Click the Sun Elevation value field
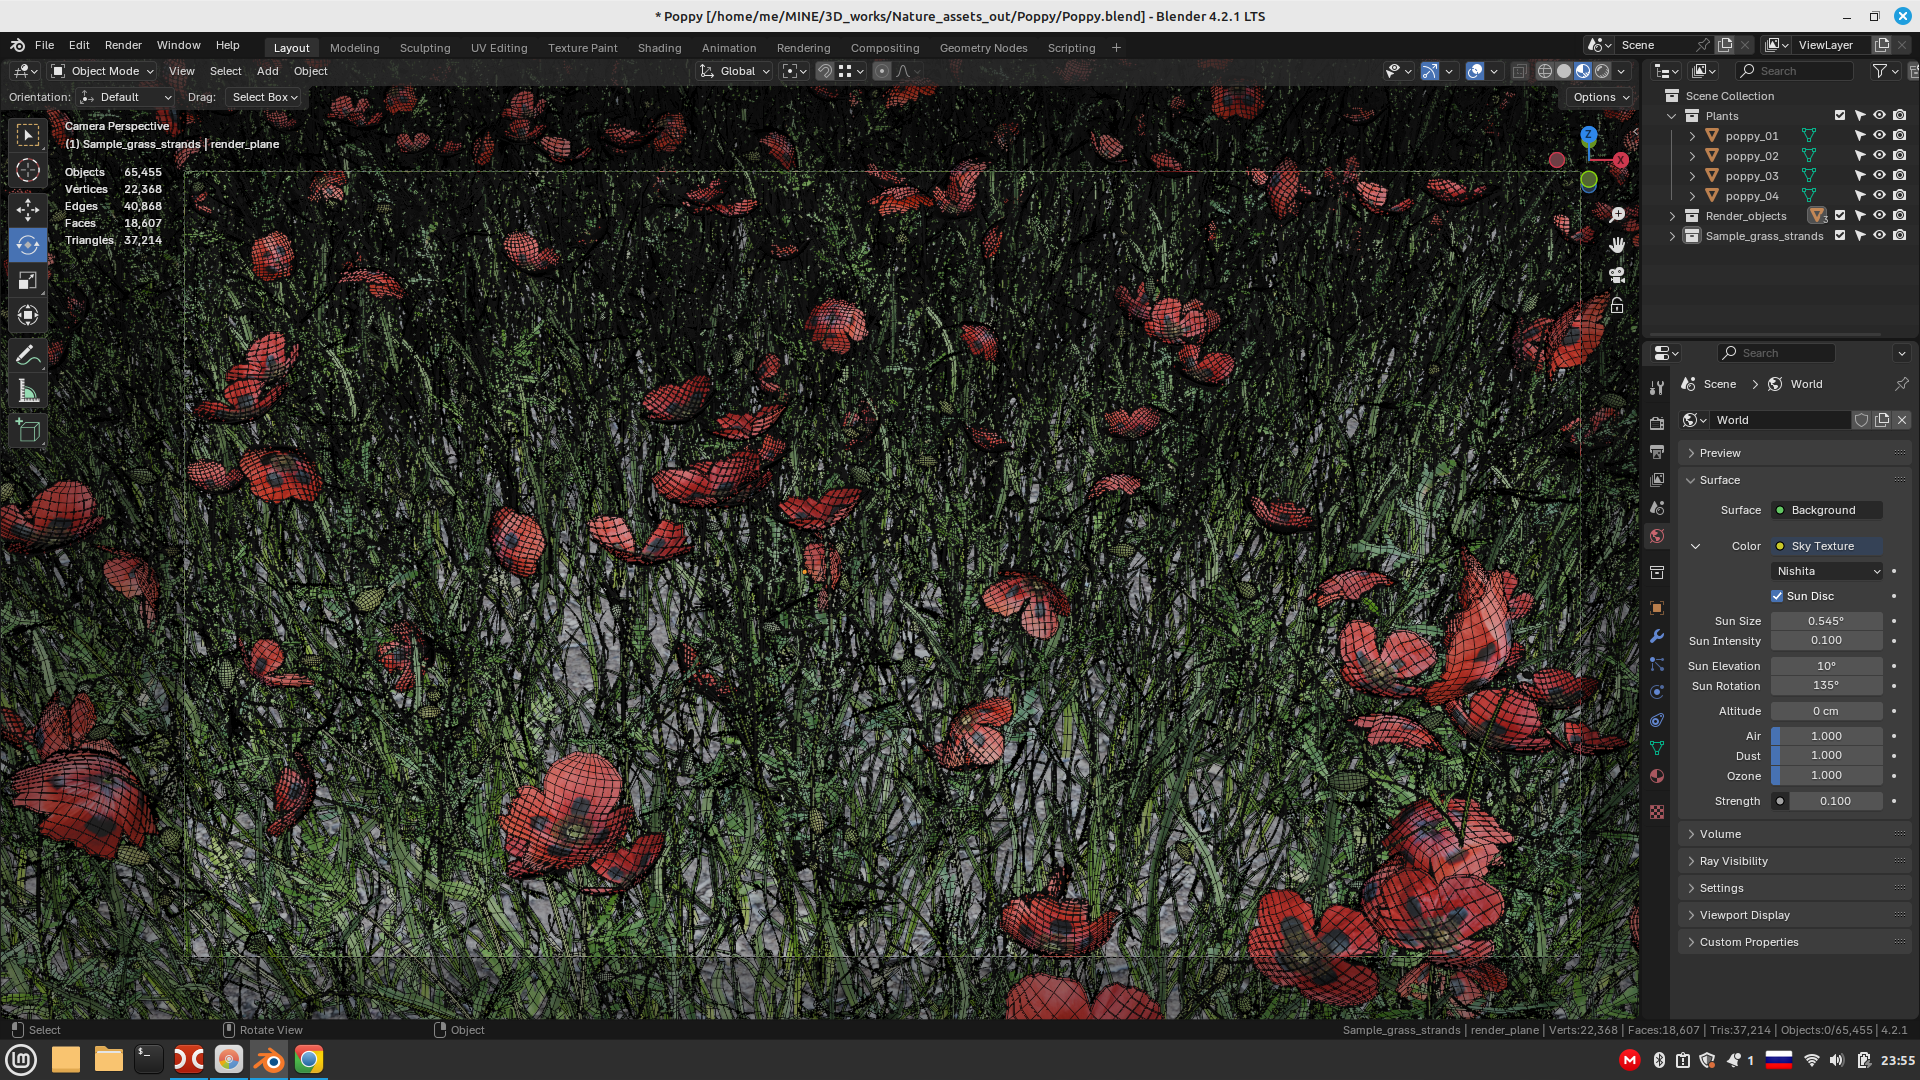Viewport: 1920px width, 1080px height. (x=1826, y=666)
